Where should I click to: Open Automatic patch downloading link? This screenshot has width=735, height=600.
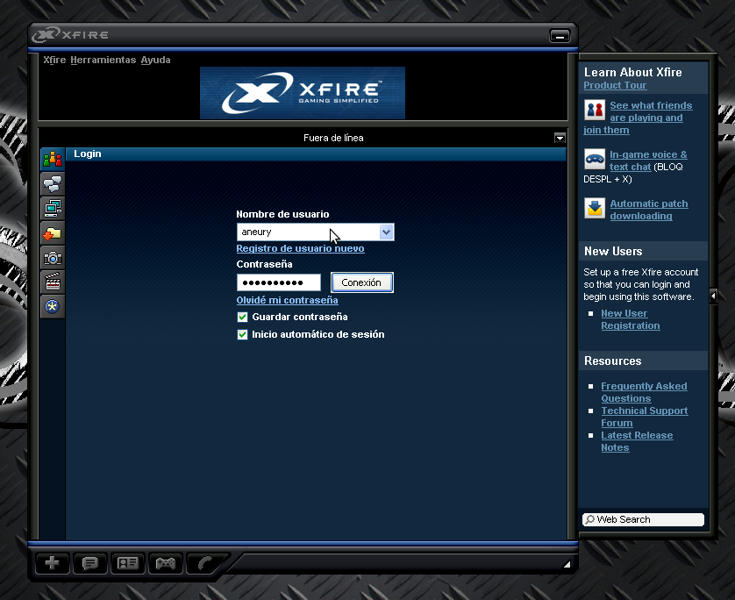pyautogui.click(x=649, y=210)
